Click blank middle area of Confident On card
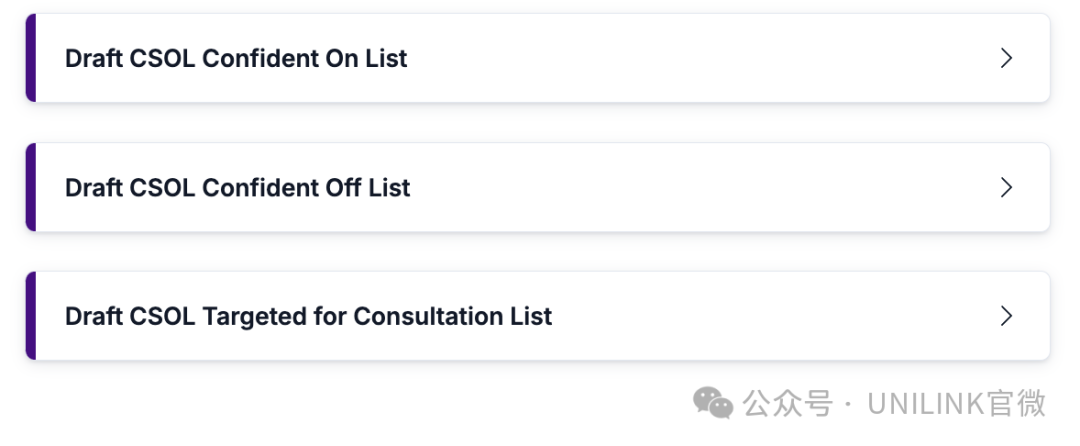Image resolution: width=1080 pixels, height=446 pixels. (700, 58)
